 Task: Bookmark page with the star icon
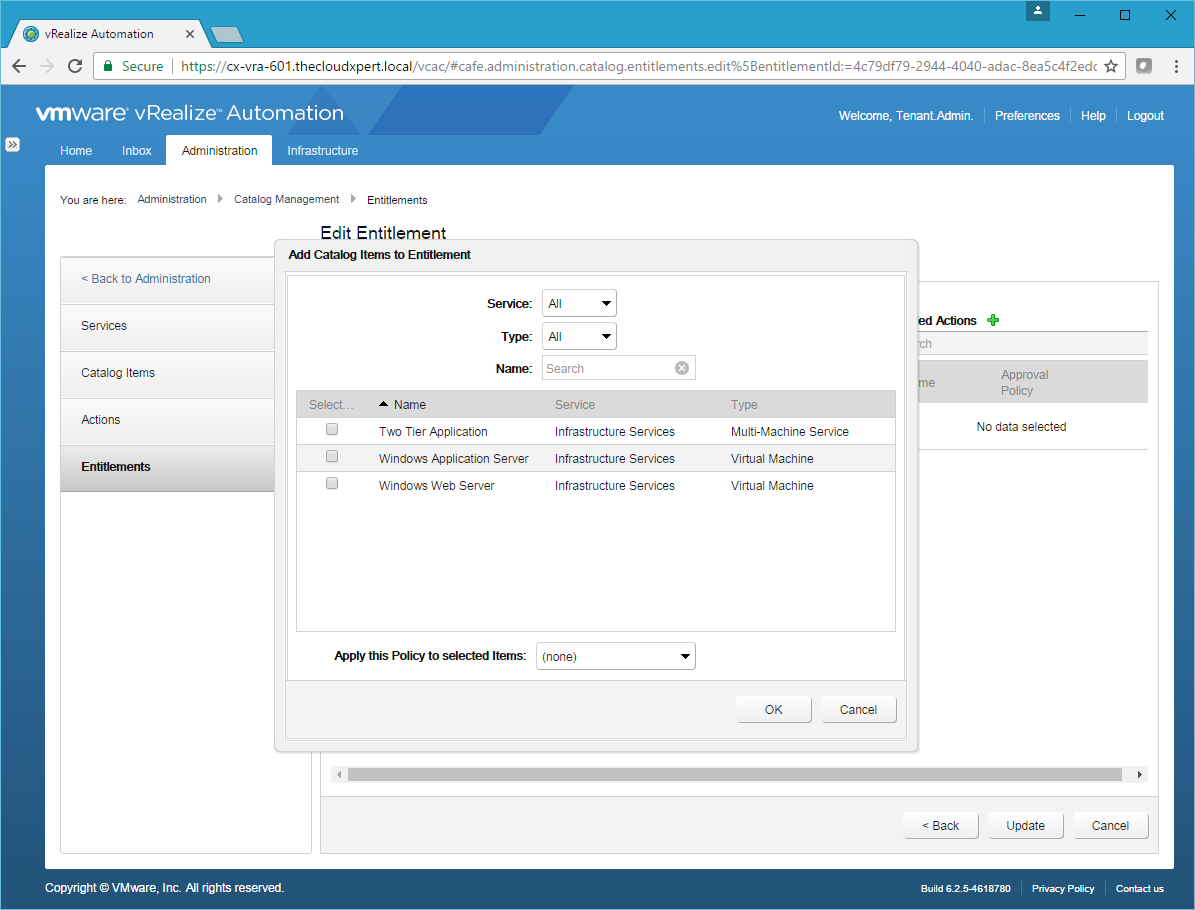point(1110,66)
